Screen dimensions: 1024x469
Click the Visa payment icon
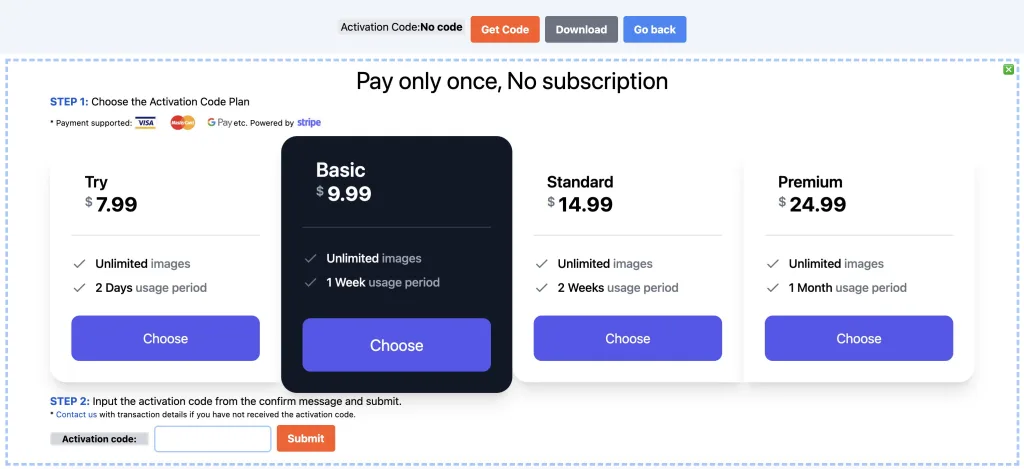[x=146, y=123]
